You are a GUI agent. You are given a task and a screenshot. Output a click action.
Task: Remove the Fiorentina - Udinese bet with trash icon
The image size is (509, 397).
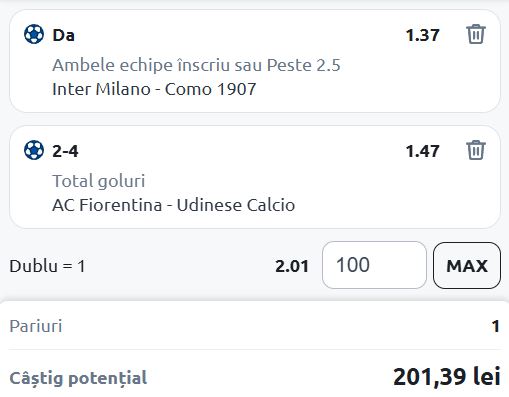475,150
